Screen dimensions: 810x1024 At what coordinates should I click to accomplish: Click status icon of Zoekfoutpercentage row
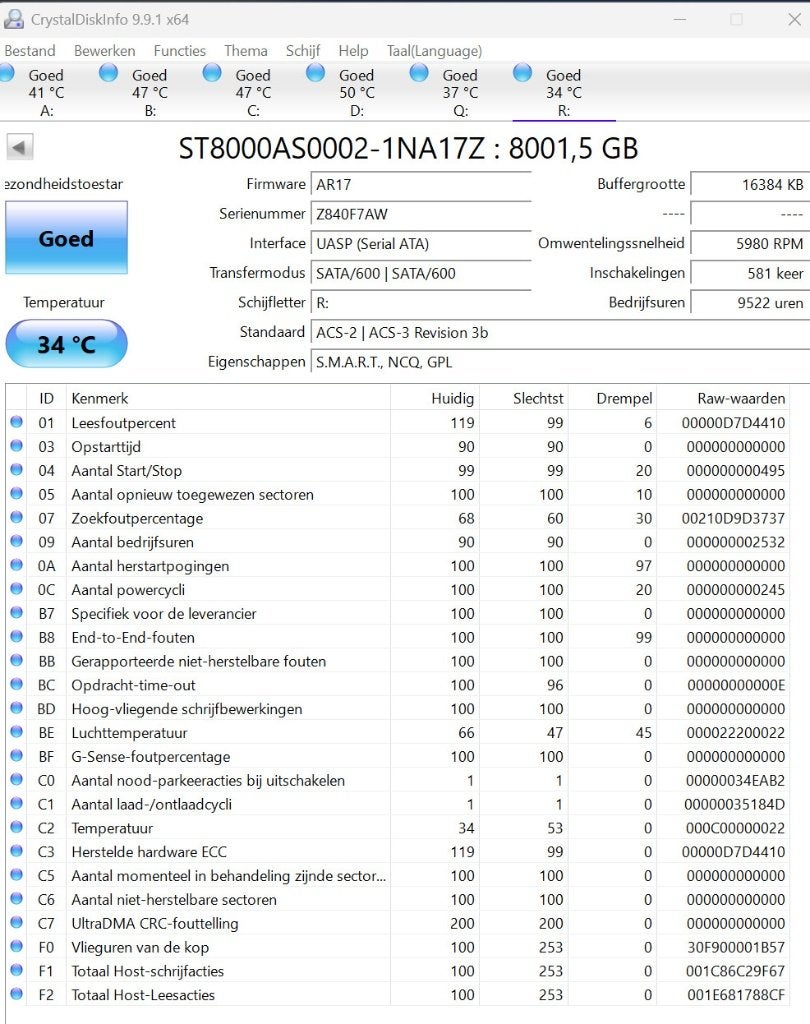coord(16,517)
